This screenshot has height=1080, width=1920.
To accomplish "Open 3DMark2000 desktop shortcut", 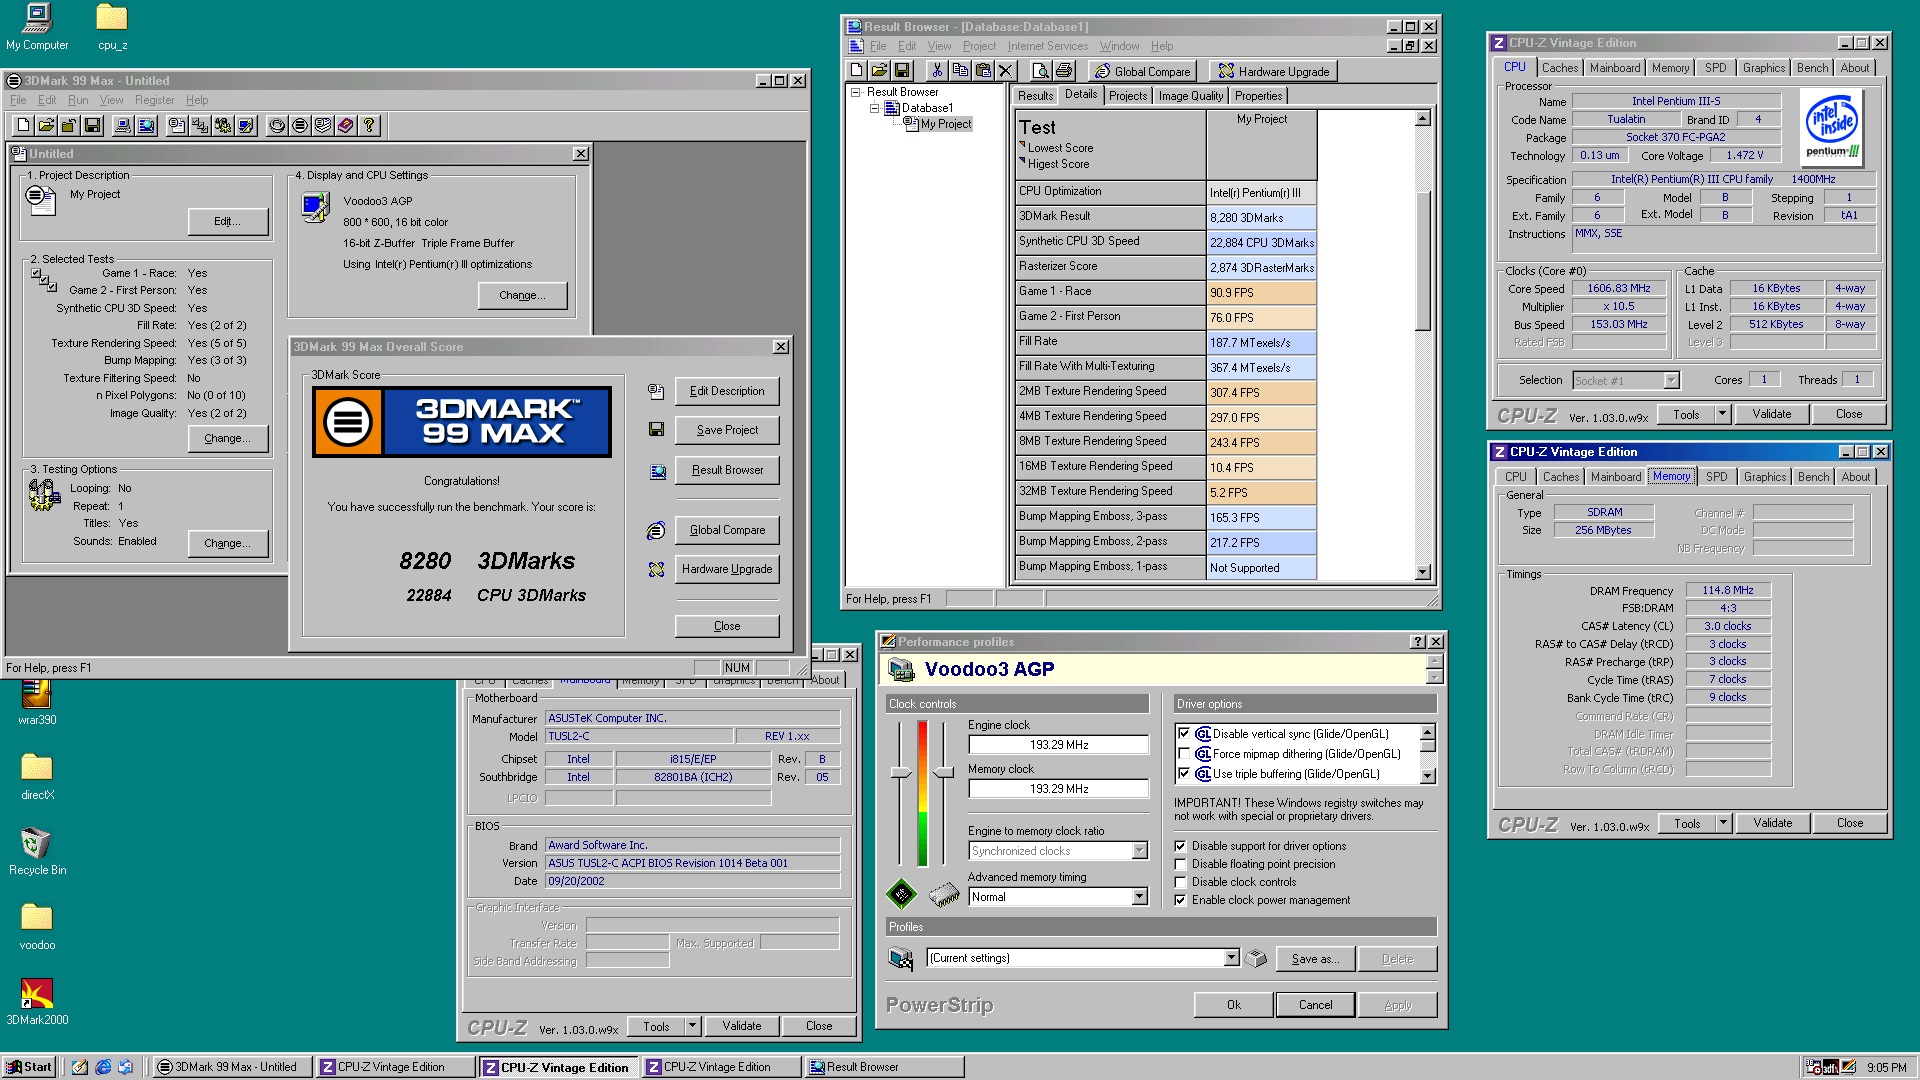I will [x=37, y=1001].
